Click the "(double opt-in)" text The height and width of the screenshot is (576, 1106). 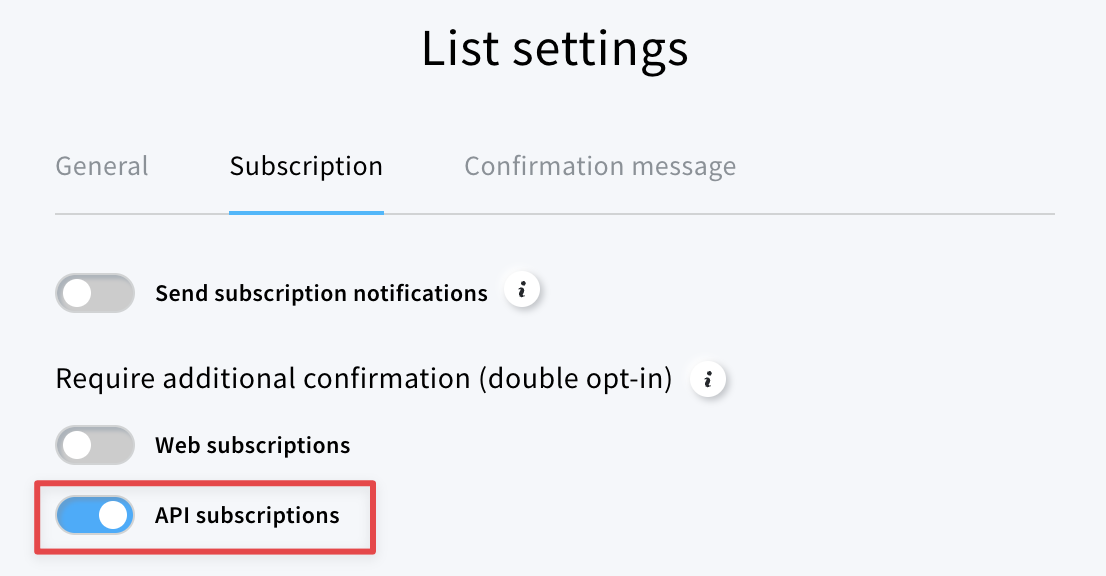(x=576, y=379)
